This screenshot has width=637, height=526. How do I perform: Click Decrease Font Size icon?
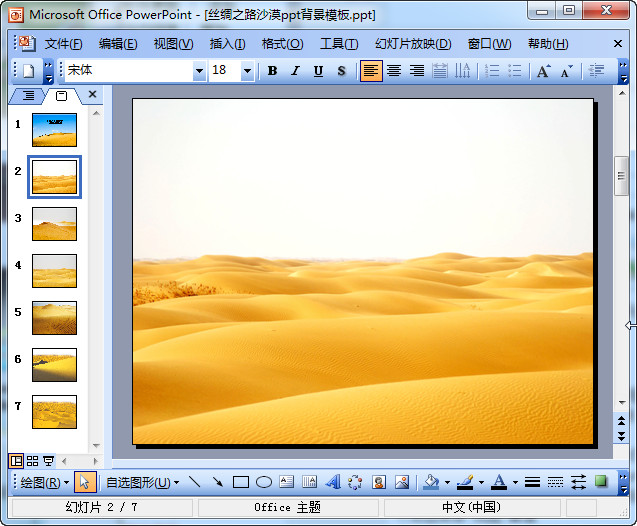(x=566, y=71)
